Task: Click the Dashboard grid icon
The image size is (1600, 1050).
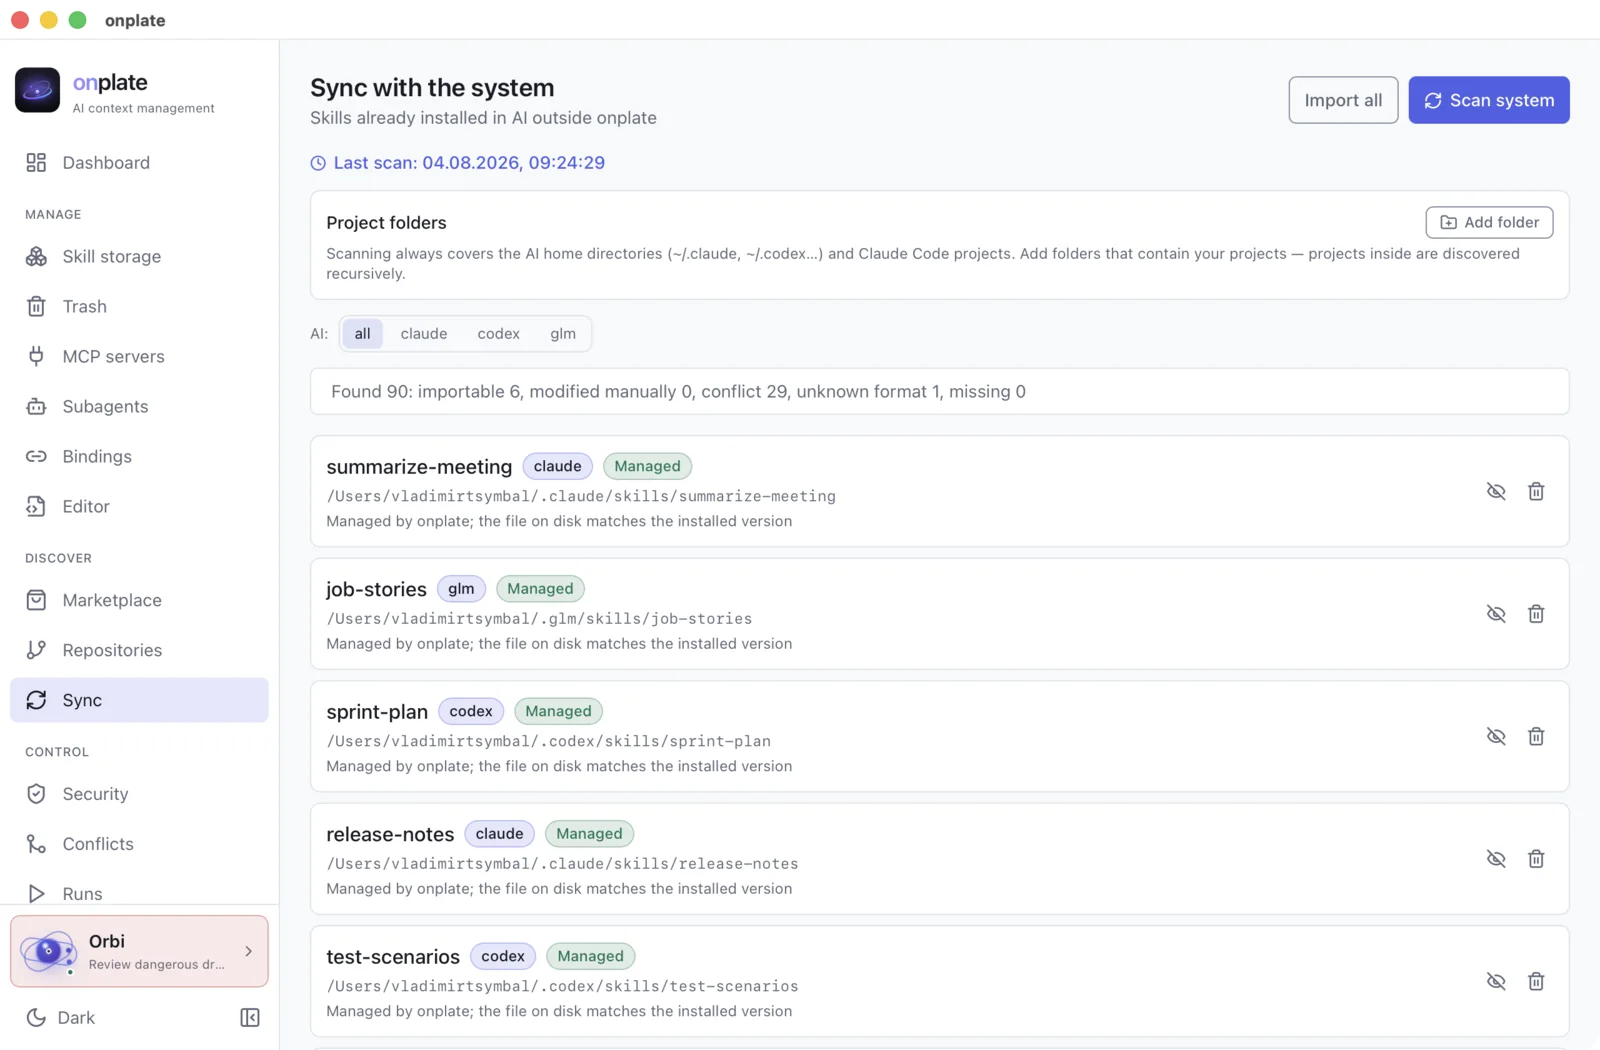Action: (x=36, y=163)
